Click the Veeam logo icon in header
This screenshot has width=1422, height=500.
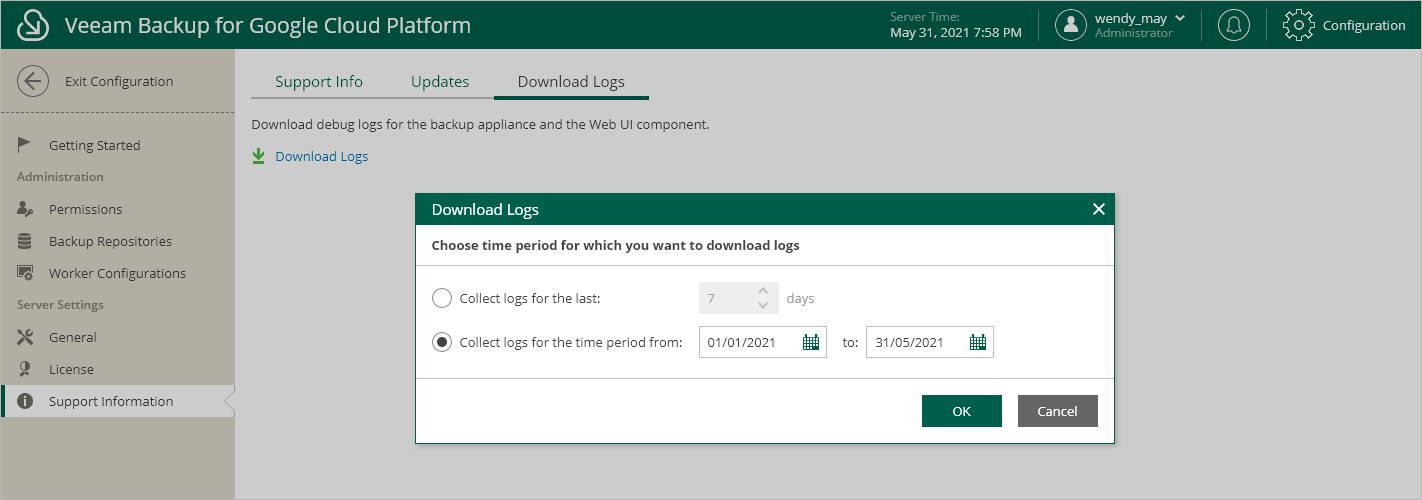pos(33,25)
